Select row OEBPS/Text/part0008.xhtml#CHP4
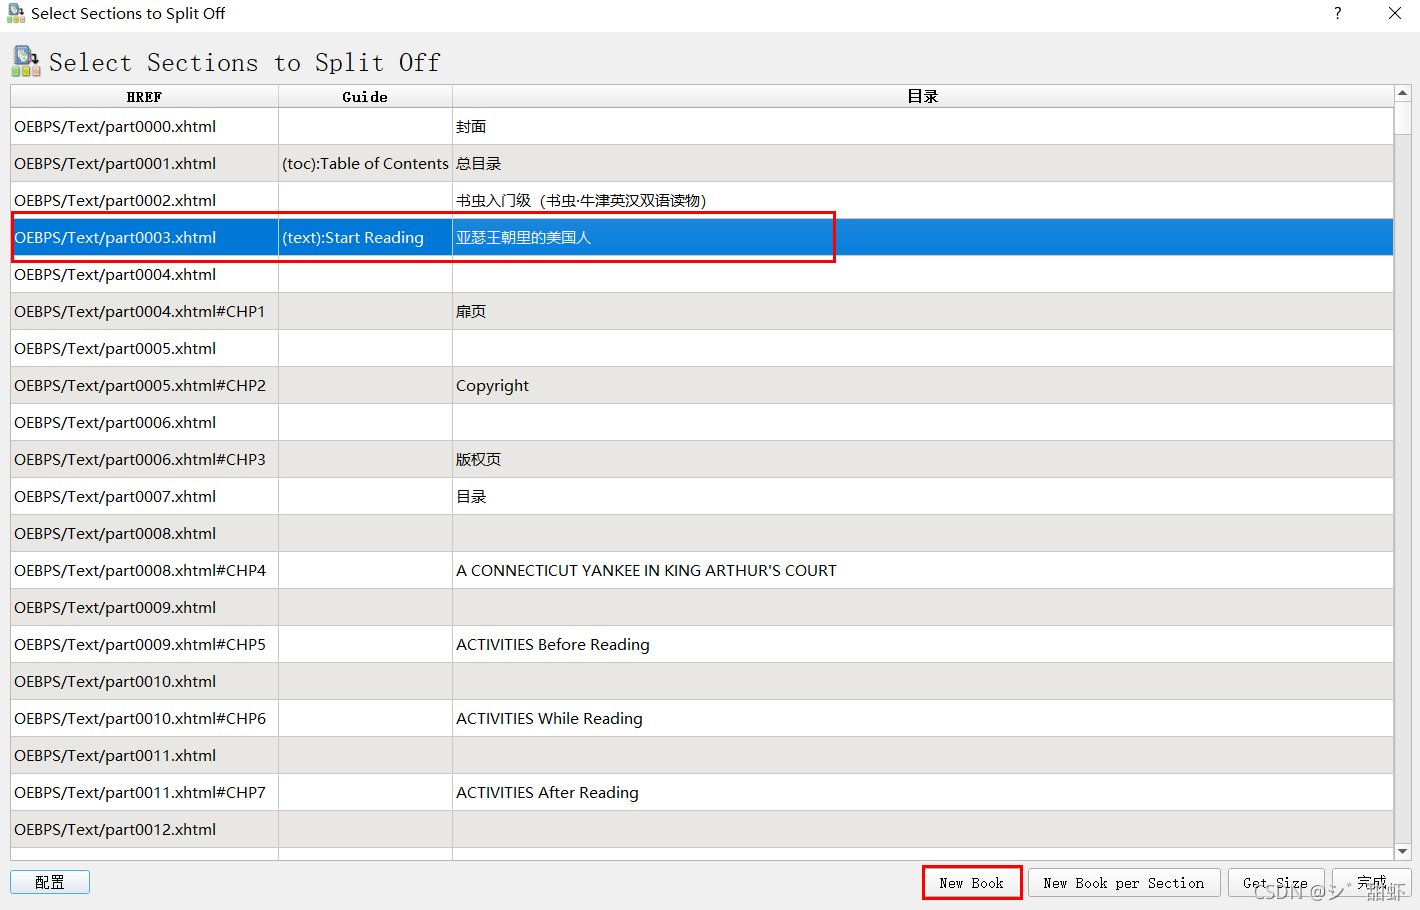Viewport: 1420px width, 910px height. [701, 570]
